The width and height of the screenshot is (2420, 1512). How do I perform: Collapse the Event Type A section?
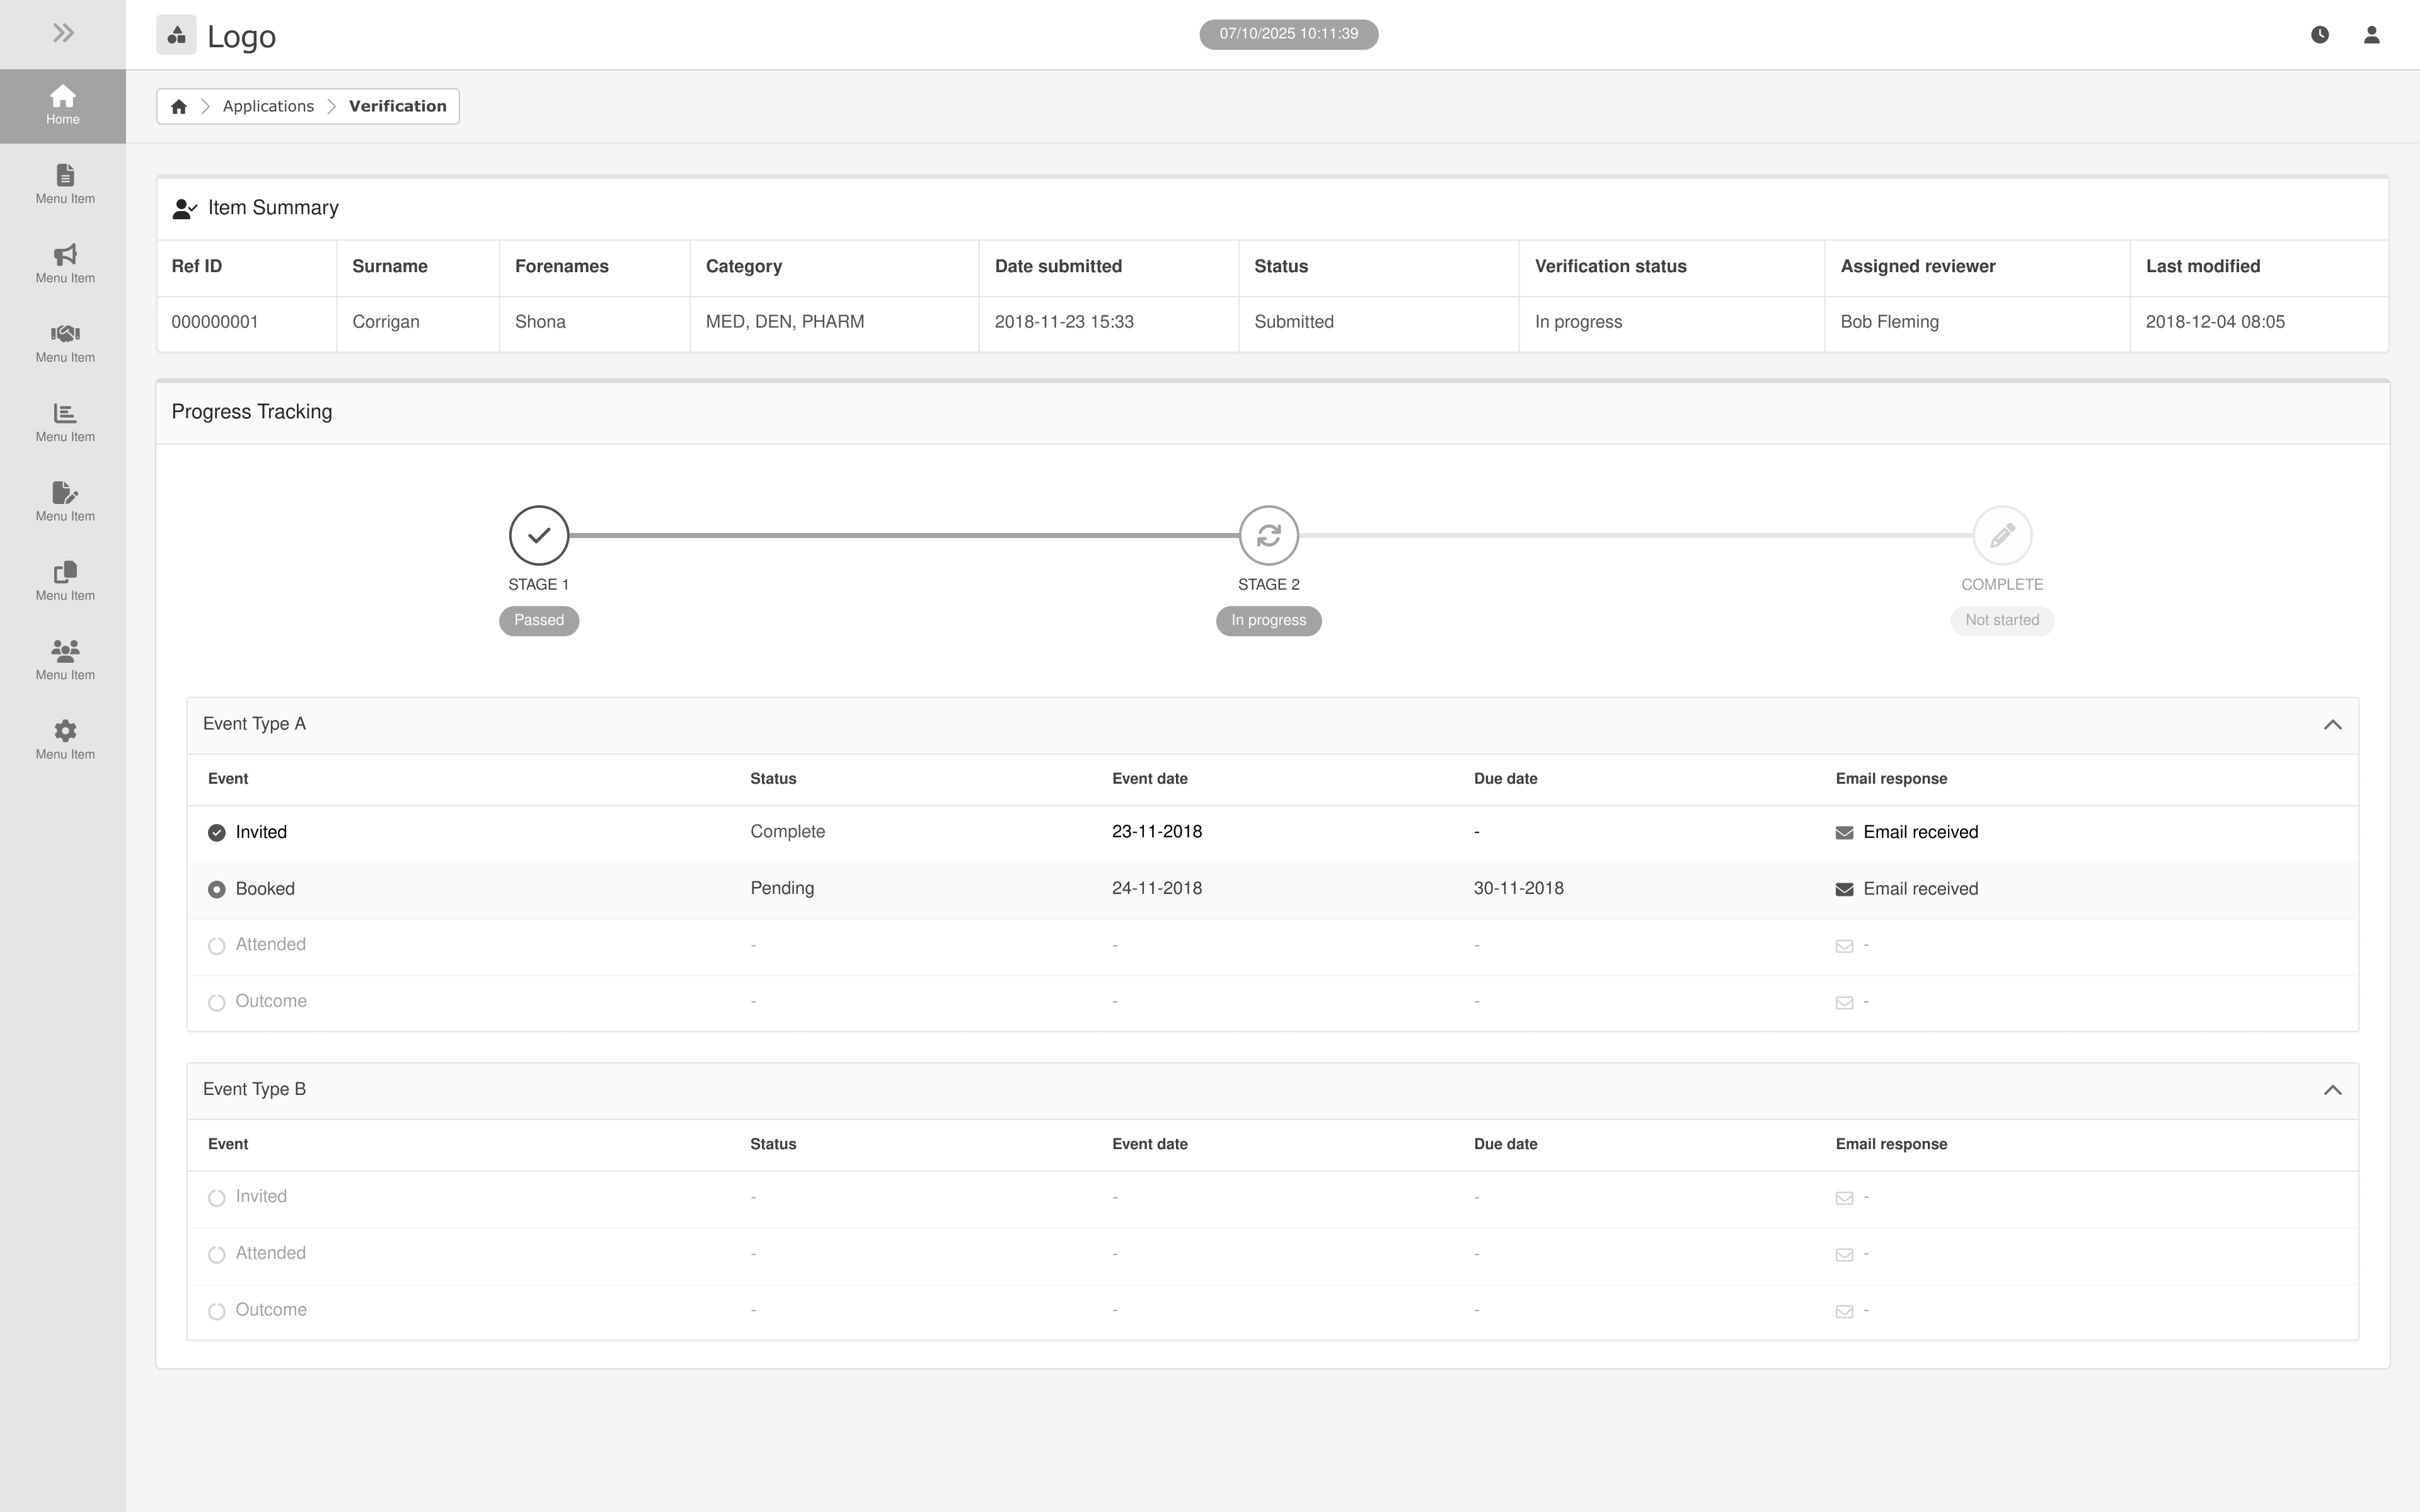2332,725
